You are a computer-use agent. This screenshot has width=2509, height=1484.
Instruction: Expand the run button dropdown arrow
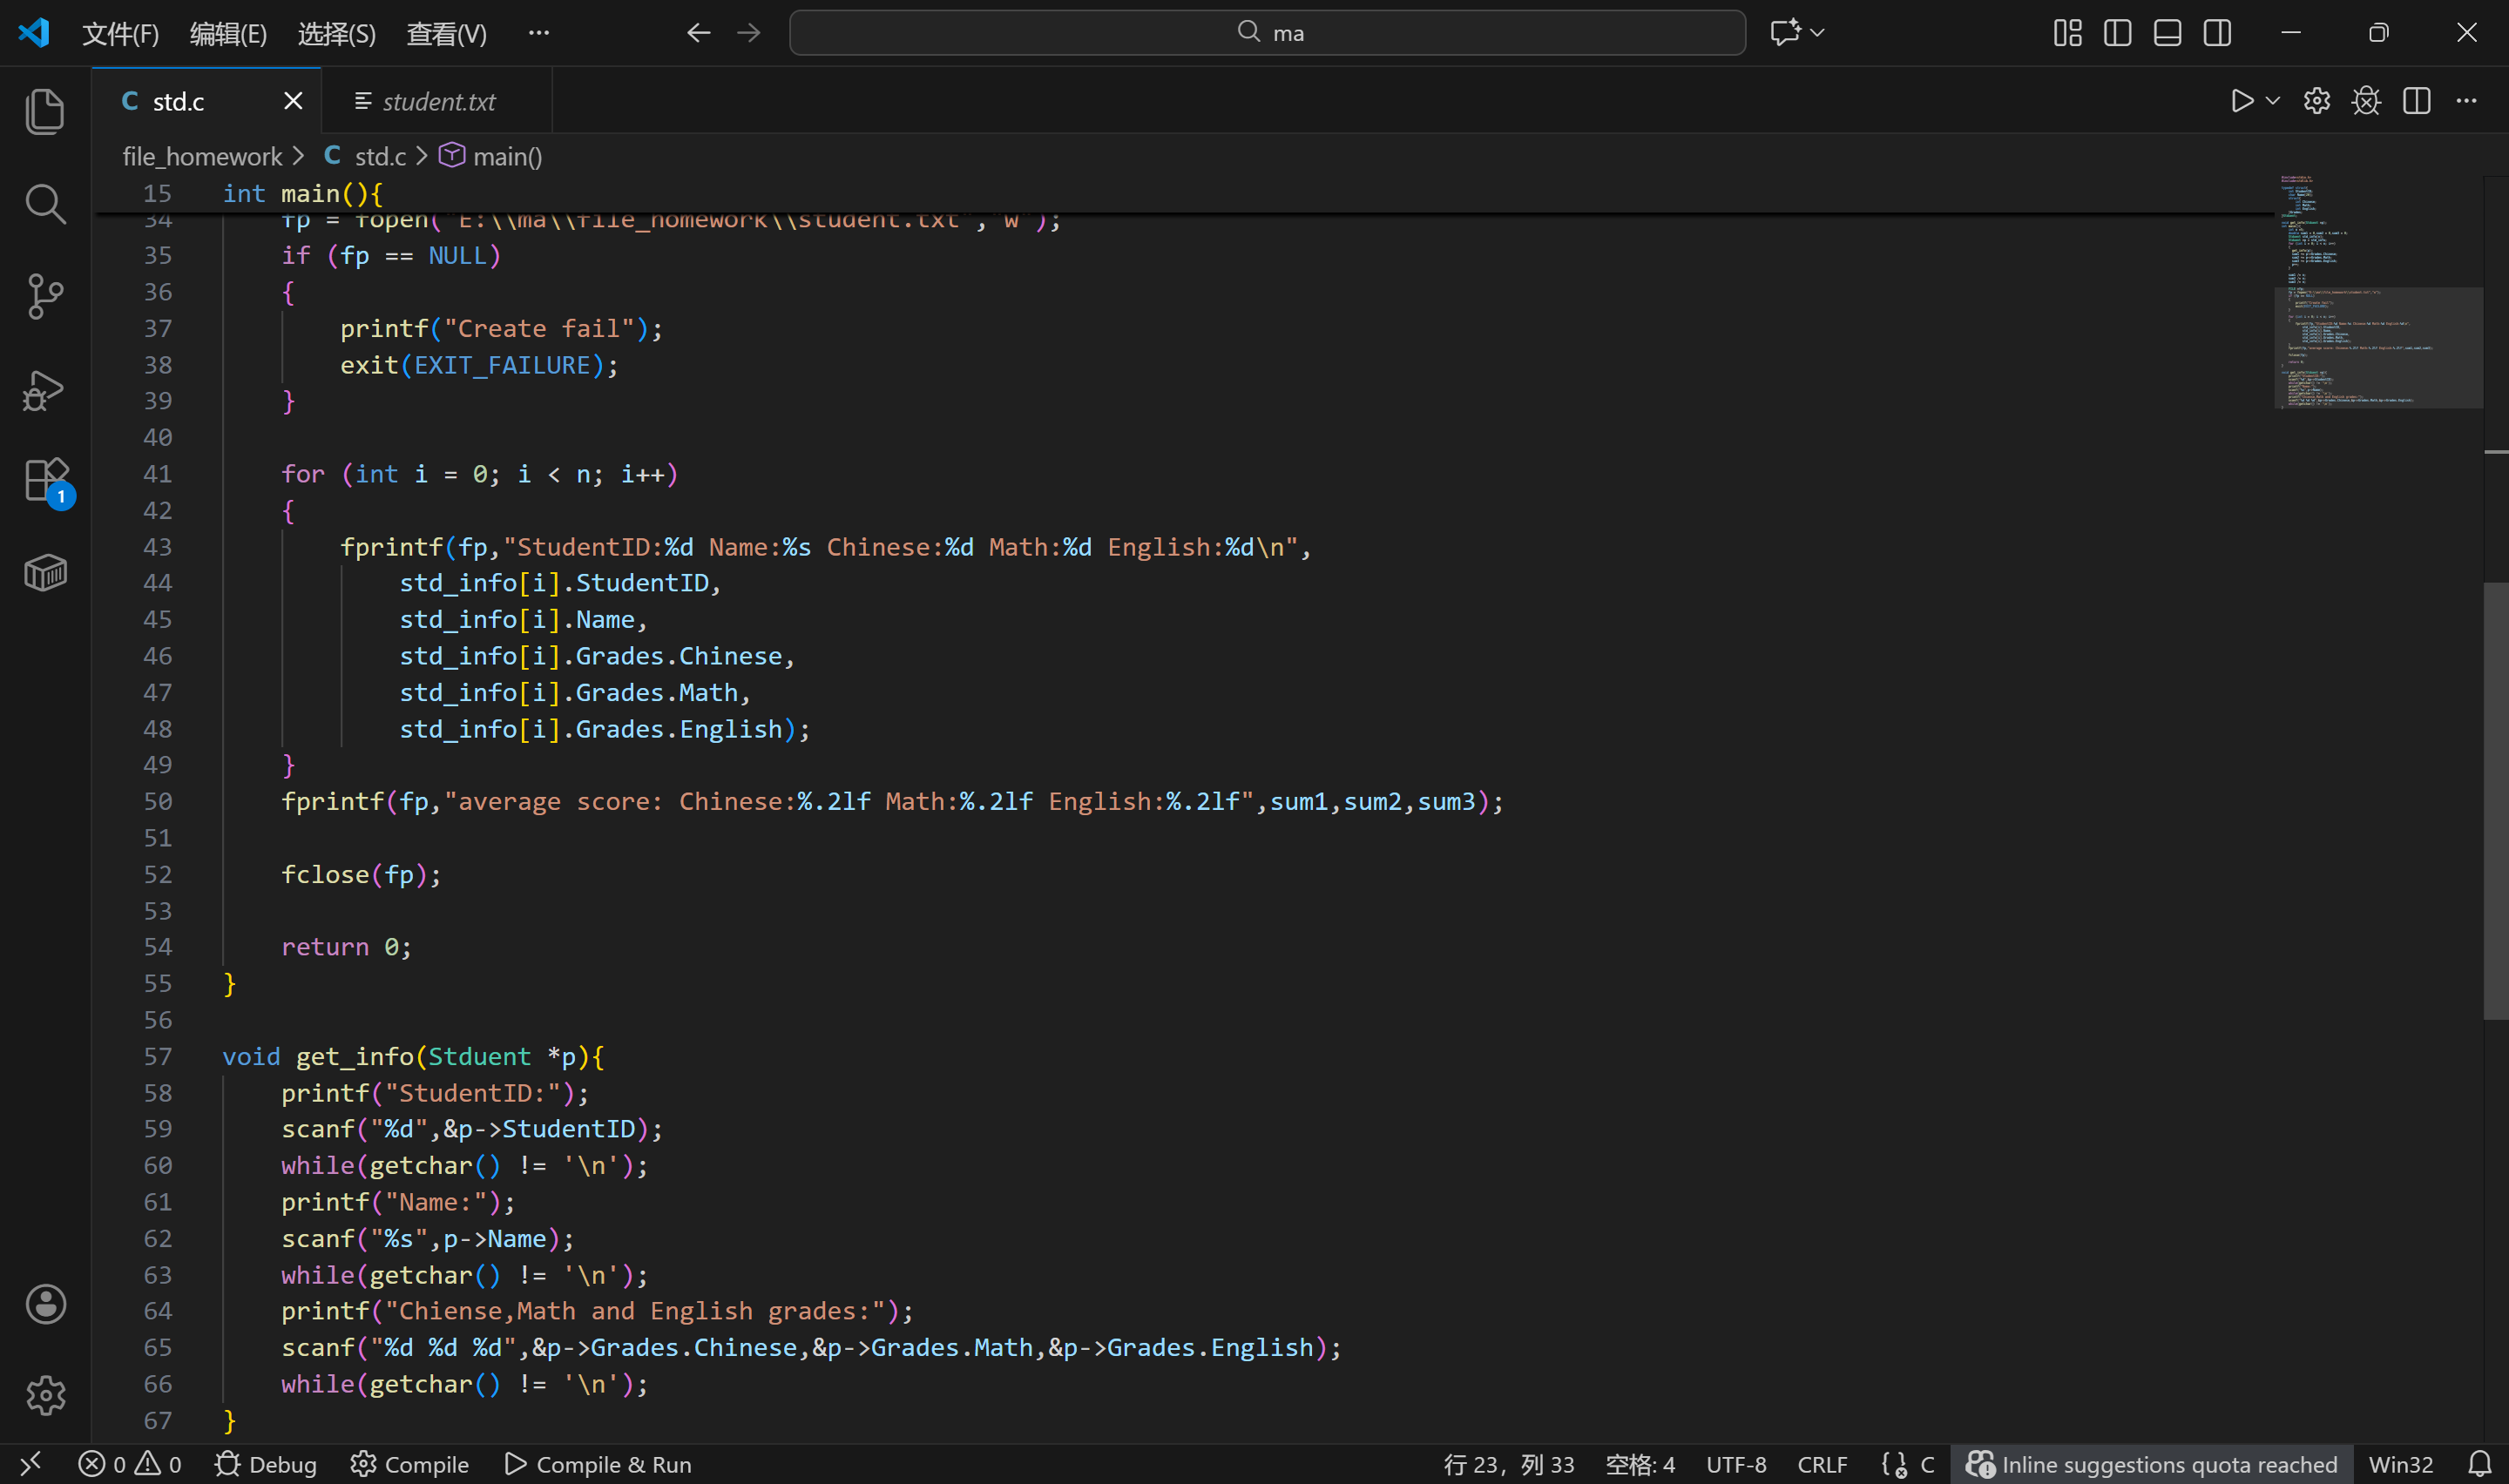tap(2272, 101)
